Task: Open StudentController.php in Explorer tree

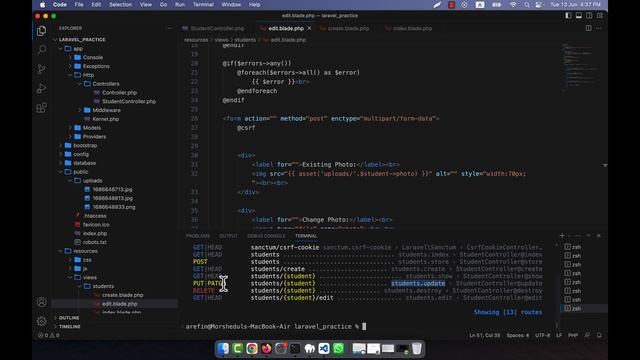Action: (129, 101)
